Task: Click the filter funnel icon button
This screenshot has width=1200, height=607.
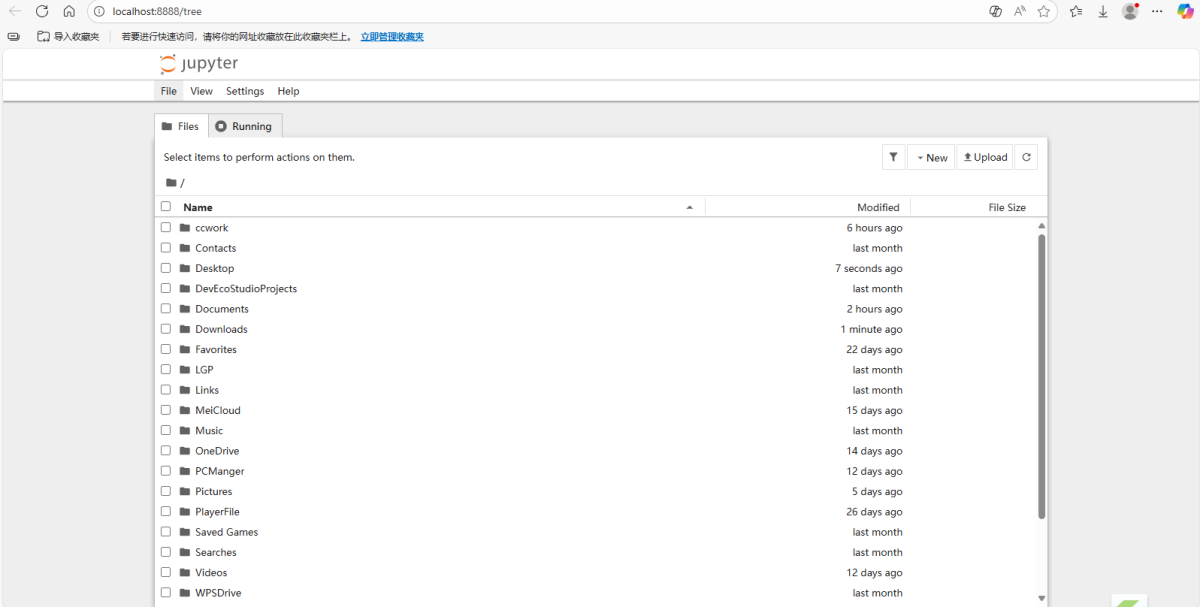Action: (893, 157)
